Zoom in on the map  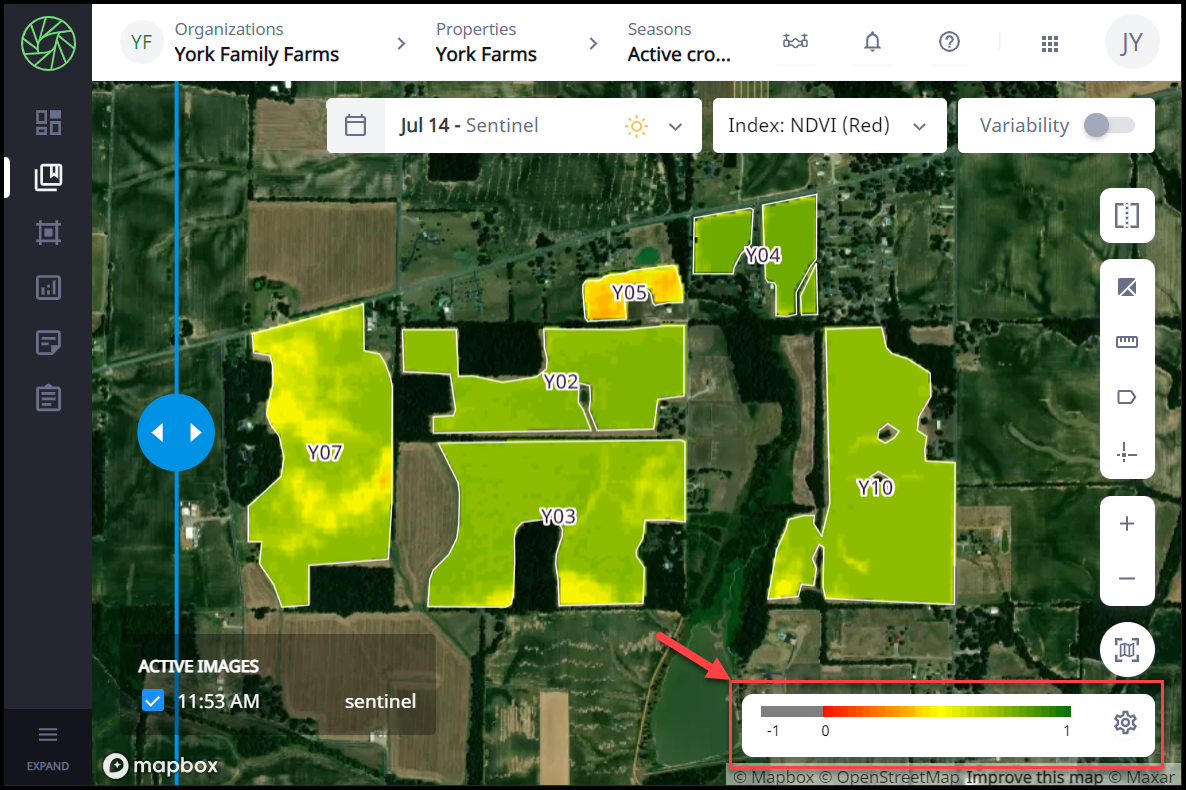1127,524
